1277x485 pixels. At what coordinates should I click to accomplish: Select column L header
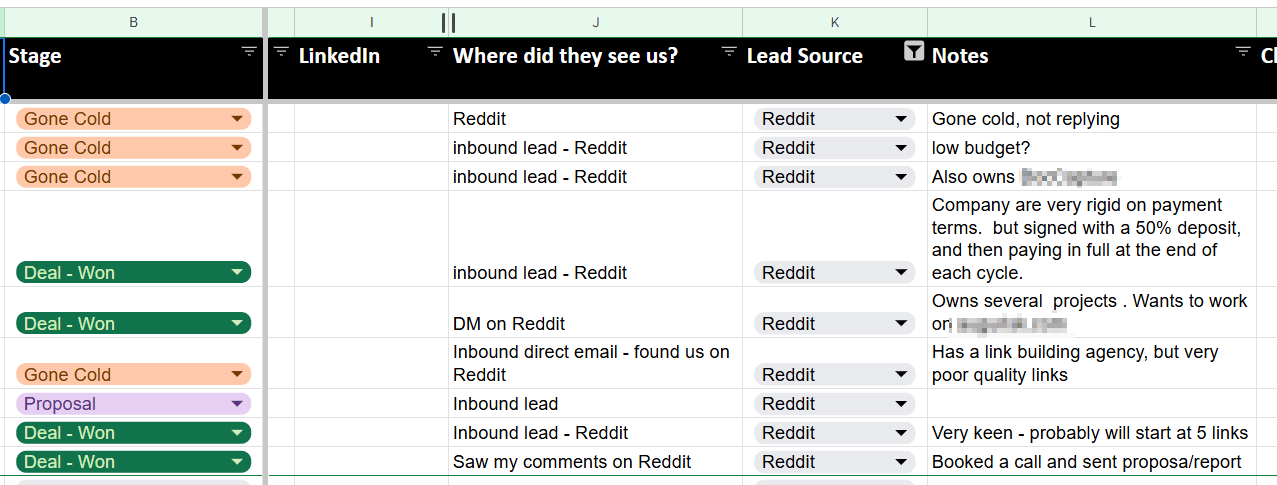(1092, 22)
